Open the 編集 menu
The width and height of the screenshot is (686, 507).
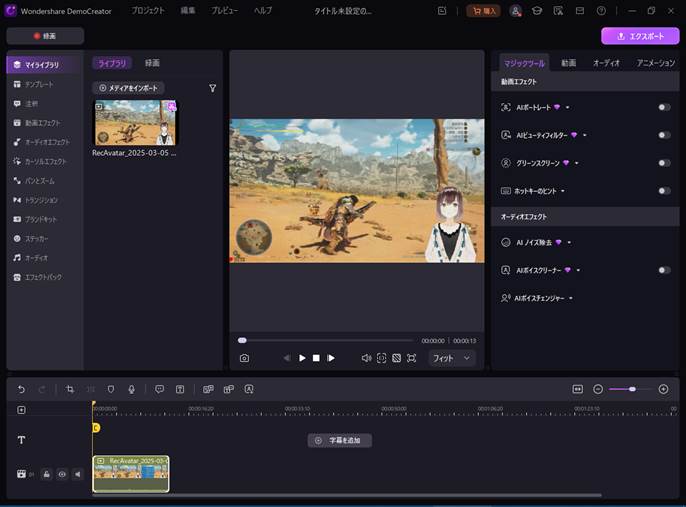188,10
